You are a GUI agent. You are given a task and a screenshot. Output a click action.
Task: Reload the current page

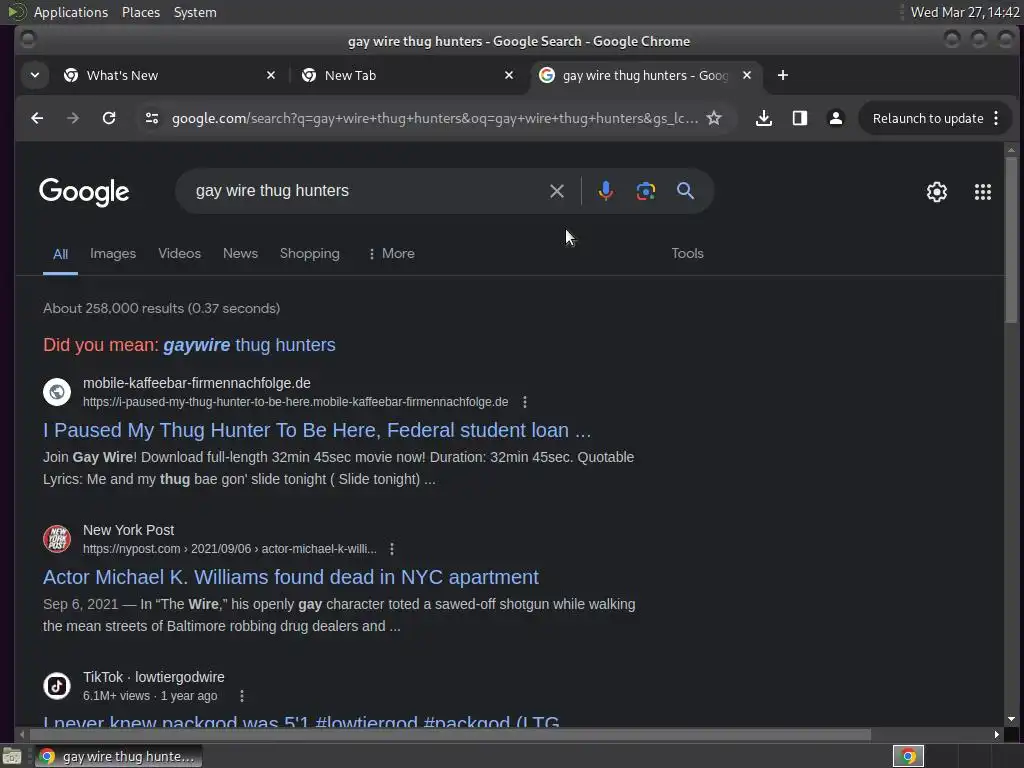coord(109,118)
